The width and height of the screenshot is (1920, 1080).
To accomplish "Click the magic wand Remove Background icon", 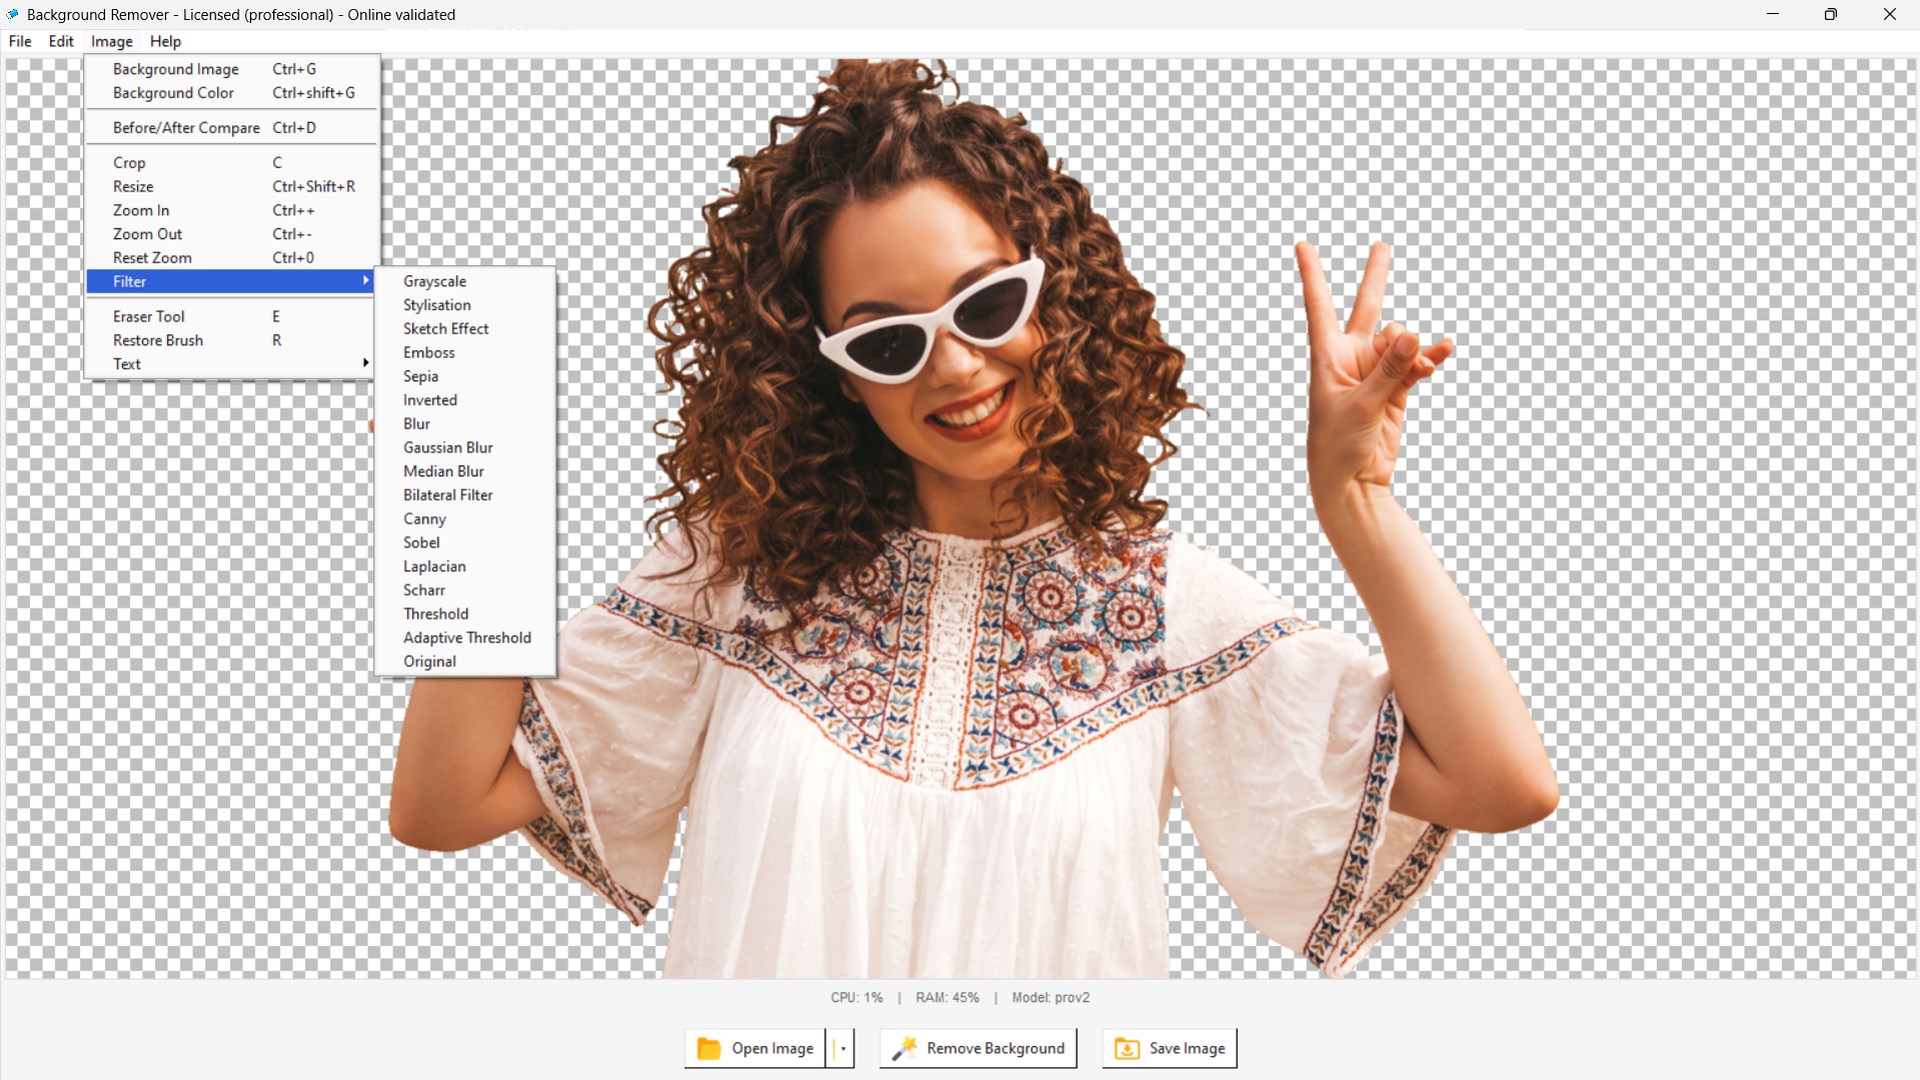I will point(904,1048).
